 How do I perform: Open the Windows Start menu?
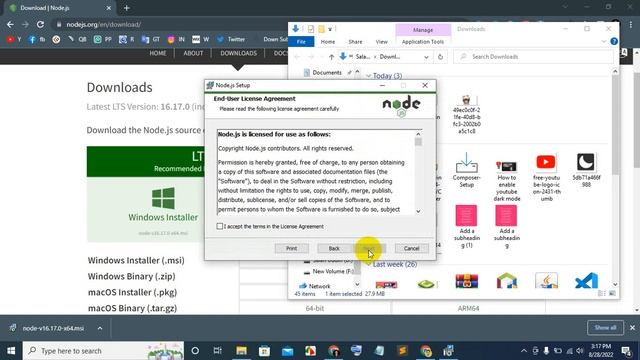11,351
